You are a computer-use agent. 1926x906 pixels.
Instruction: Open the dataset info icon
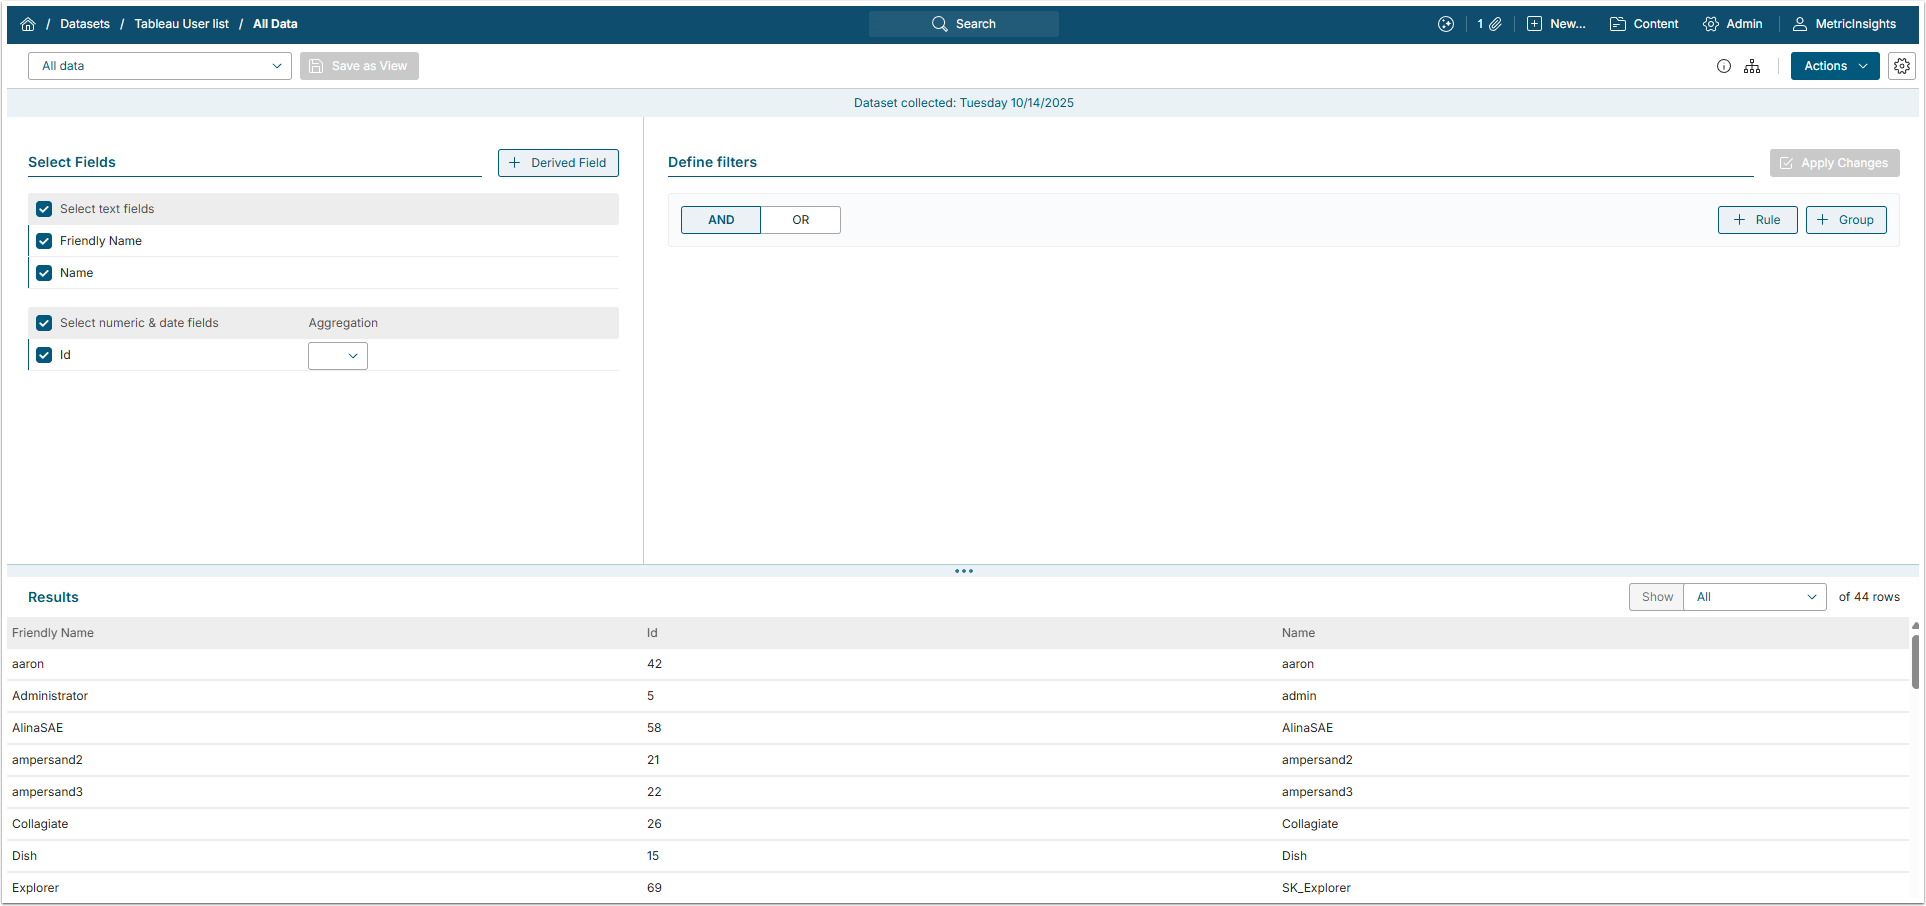[1724, 66]
